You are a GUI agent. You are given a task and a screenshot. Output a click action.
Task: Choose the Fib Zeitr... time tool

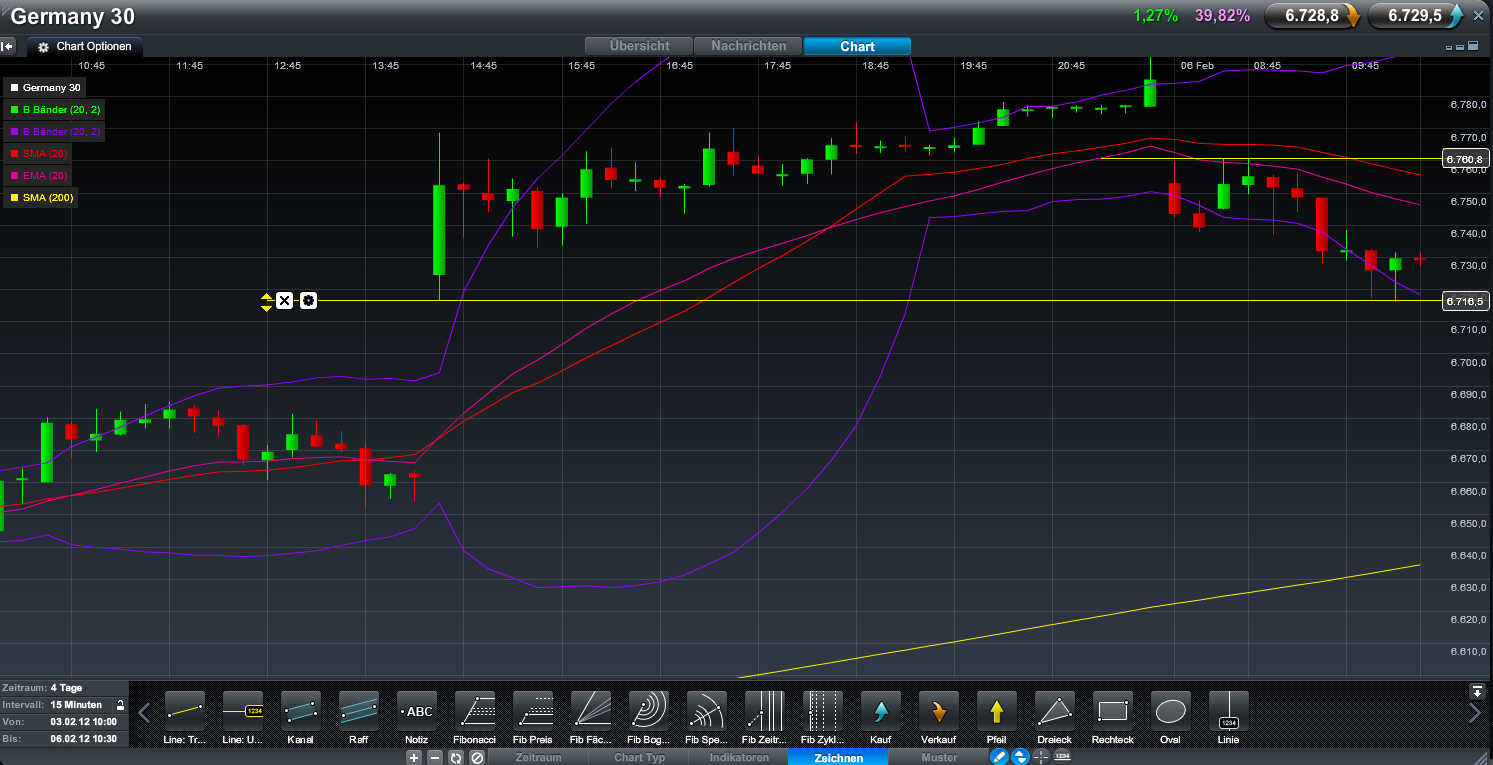[765, 717]
